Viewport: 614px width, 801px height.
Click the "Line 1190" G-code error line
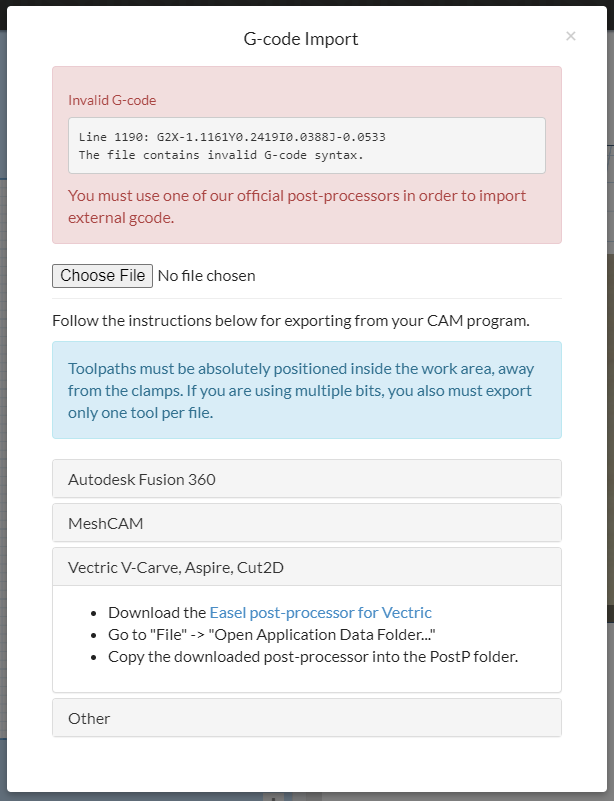(232, 137)
